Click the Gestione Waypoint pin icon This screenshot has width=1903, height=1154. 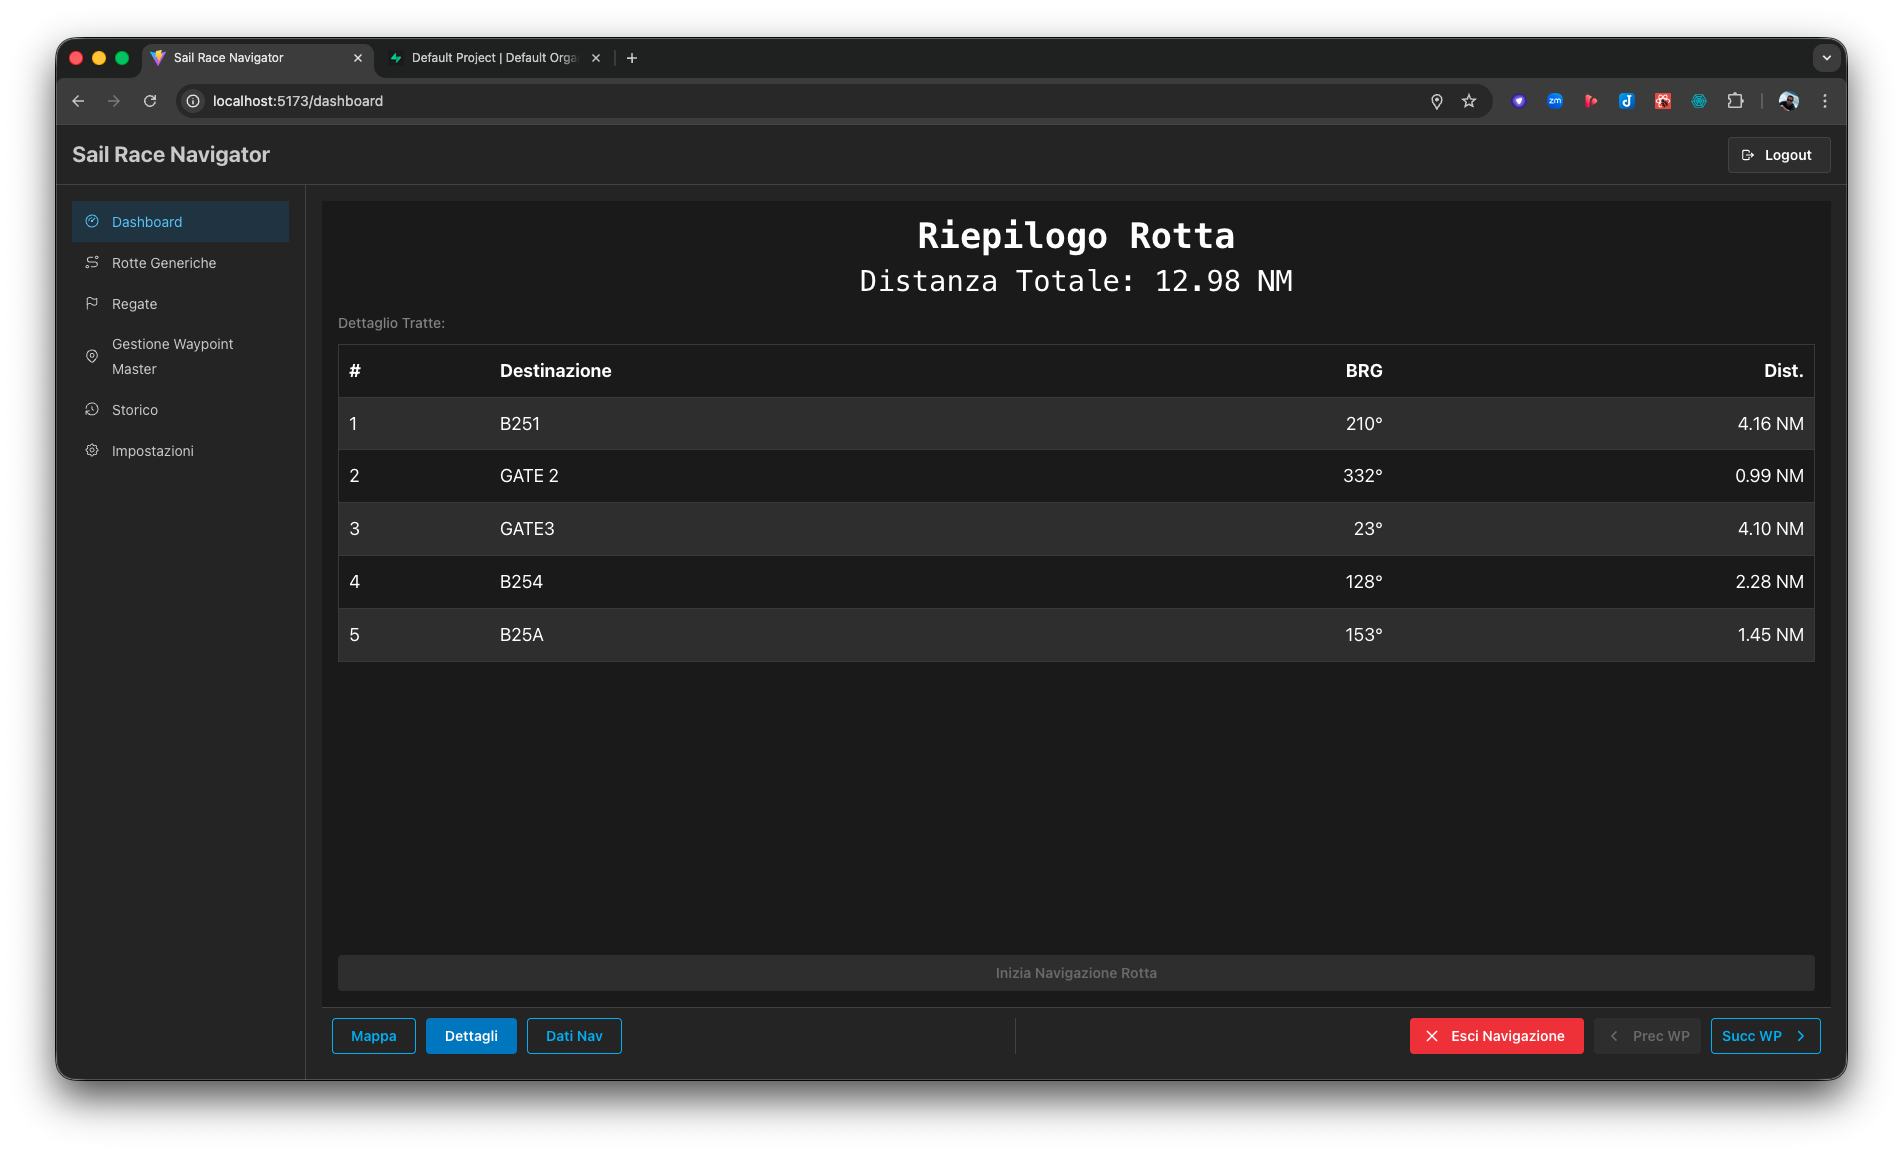92,356
